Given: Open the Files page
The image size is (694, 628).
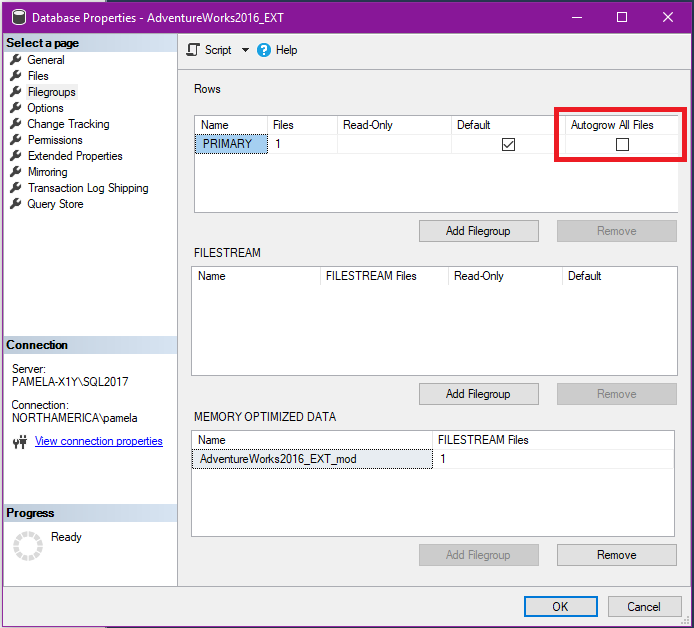Looking at the screenshot, I should point(38,76).
